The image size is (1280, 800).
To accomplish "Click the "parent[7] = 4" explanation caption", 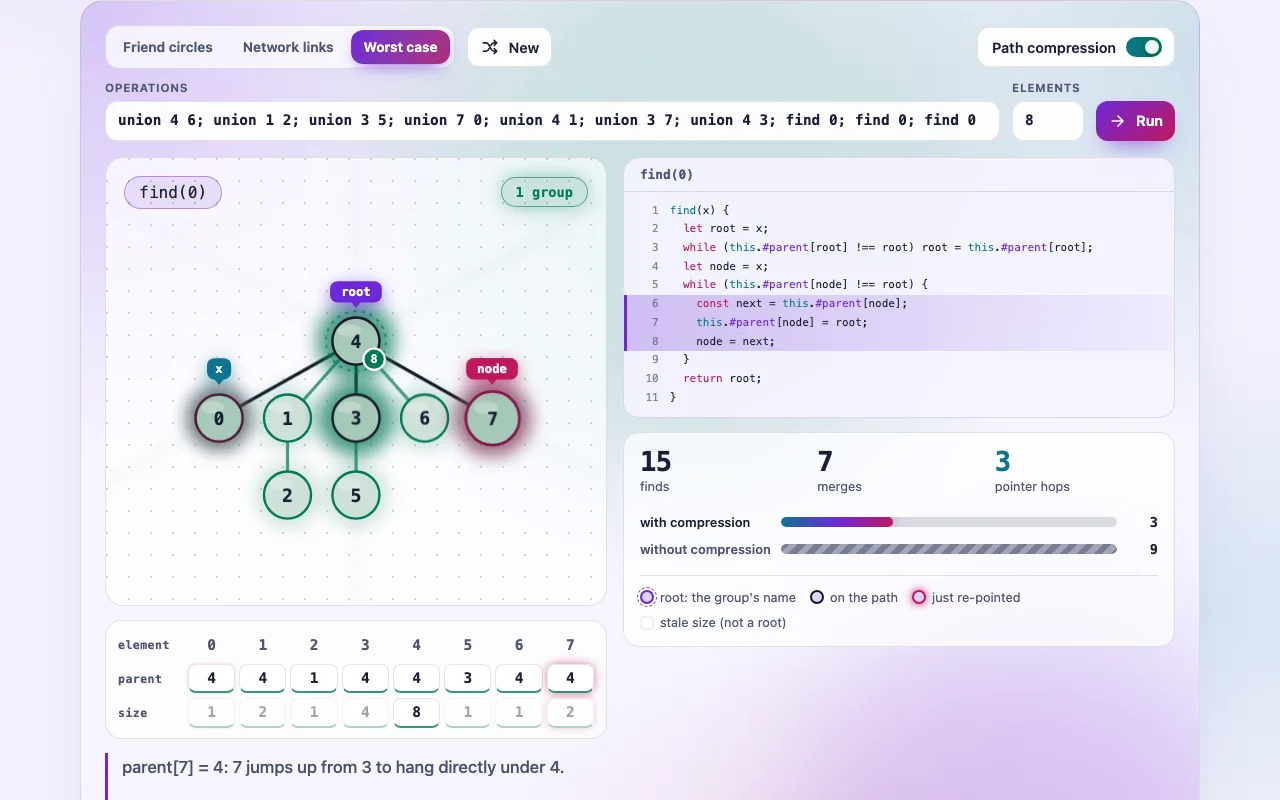I will point(343,767).
